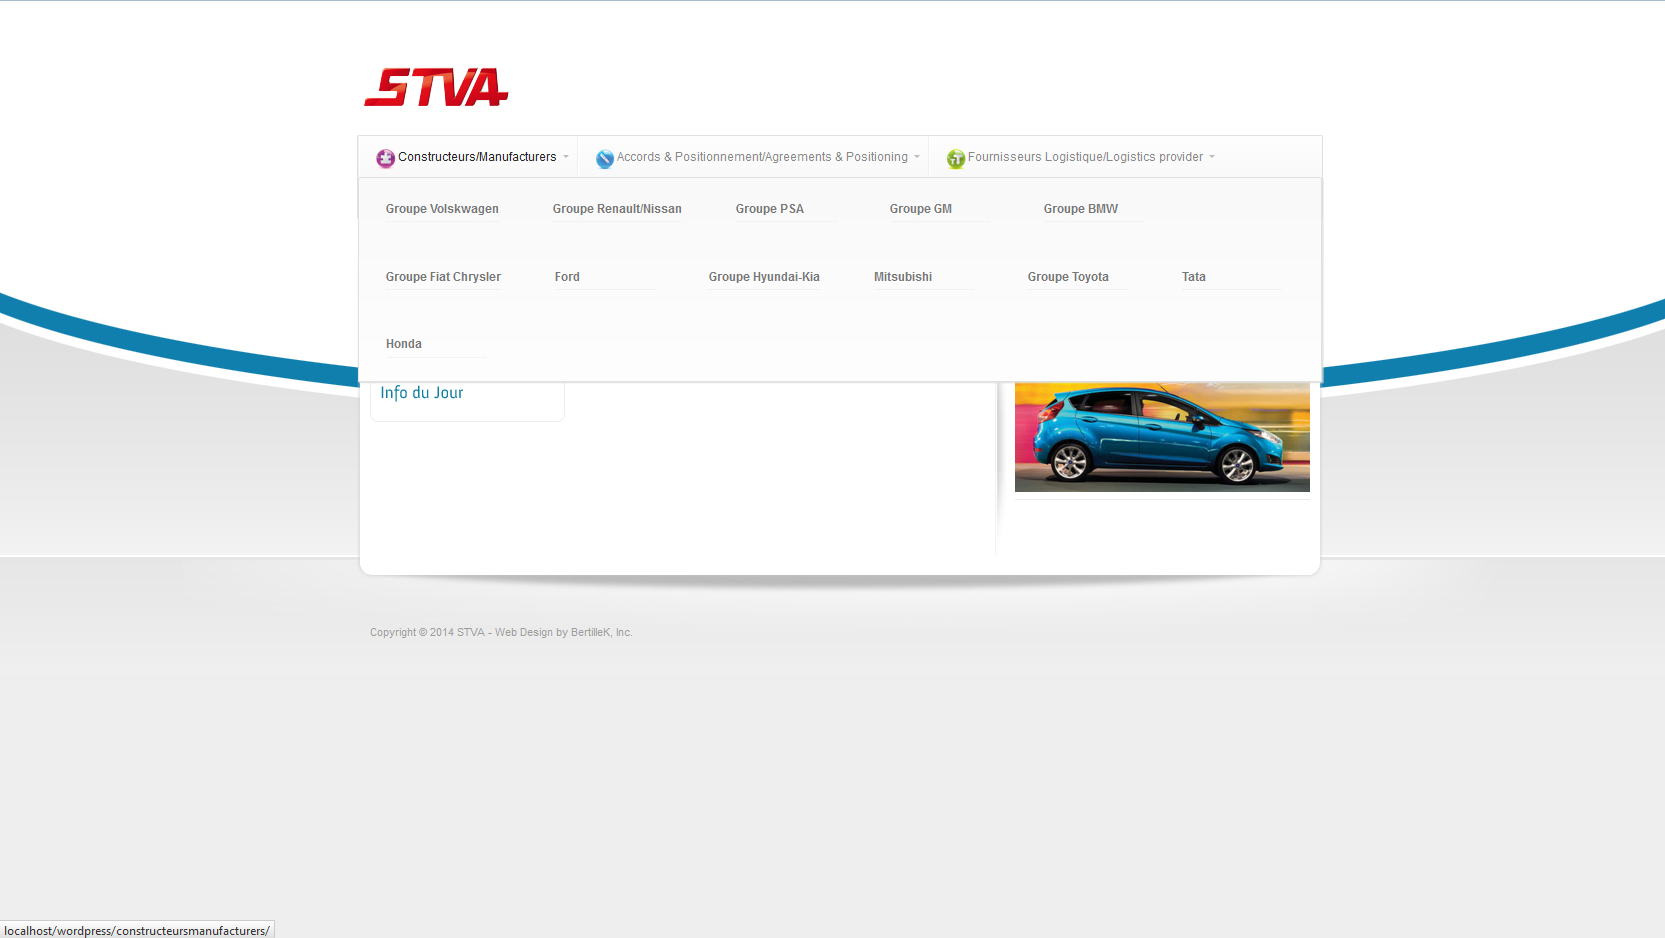Screen dimensions: 1665x938
Task: Select Tata from the manufacturers list
Action: 1194,277
